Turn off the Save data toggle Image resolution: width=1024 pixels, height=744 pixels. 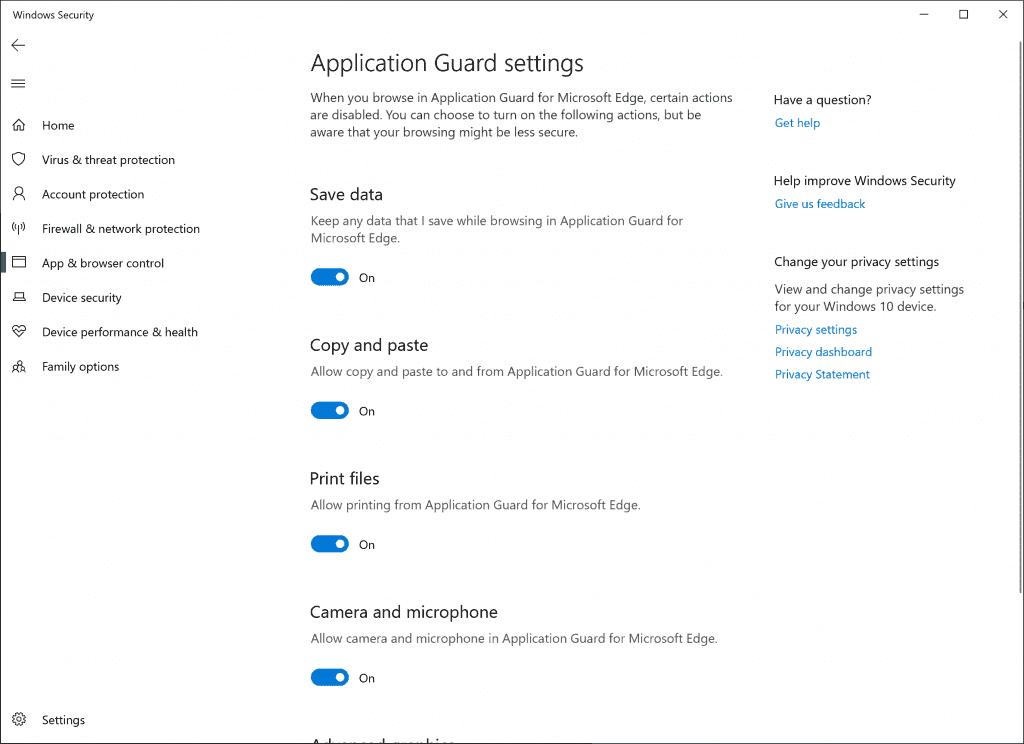(x=329, y=277)
